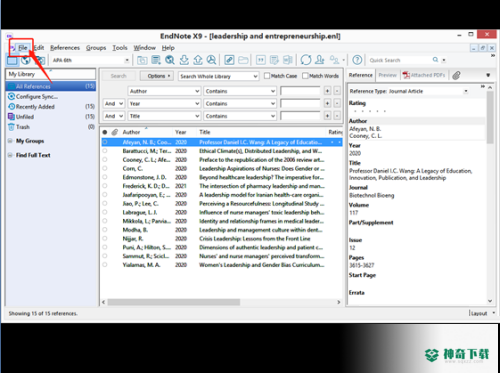Click the paperclip attach file icon tab
500x373 pixels.
[456, 75]
